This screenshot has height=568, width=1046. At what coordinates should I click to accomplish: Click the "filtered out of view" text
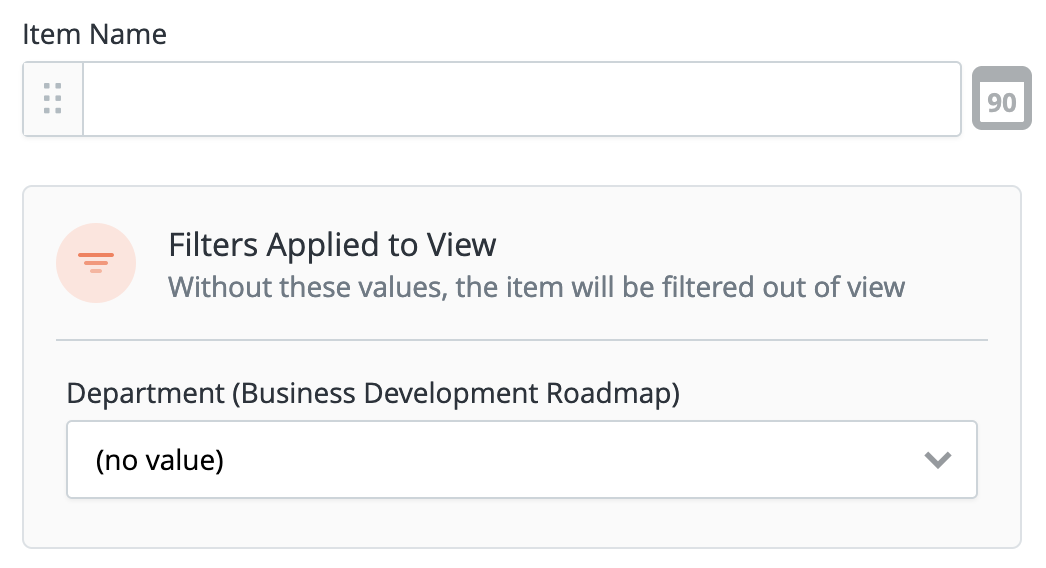[x=788, y=288]
